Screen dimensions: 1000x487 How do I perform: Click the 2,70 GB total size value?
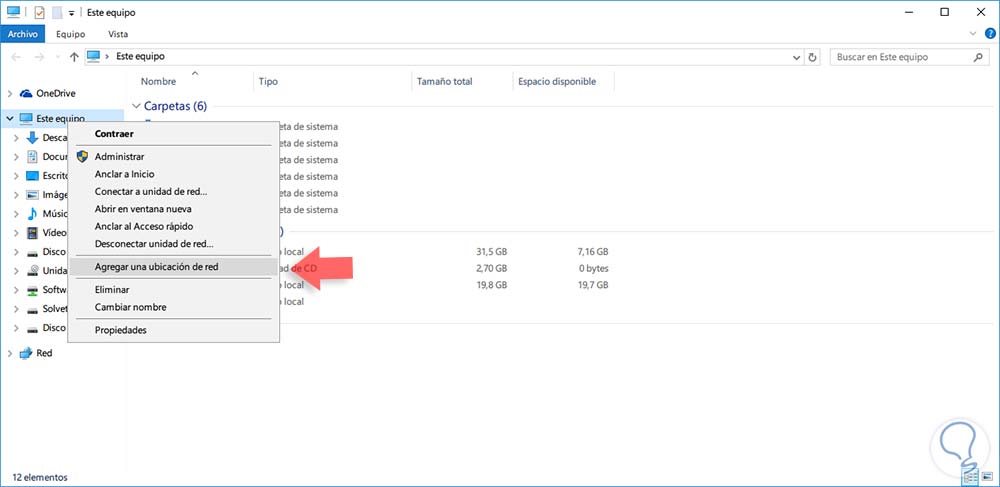tap(491, 268)
